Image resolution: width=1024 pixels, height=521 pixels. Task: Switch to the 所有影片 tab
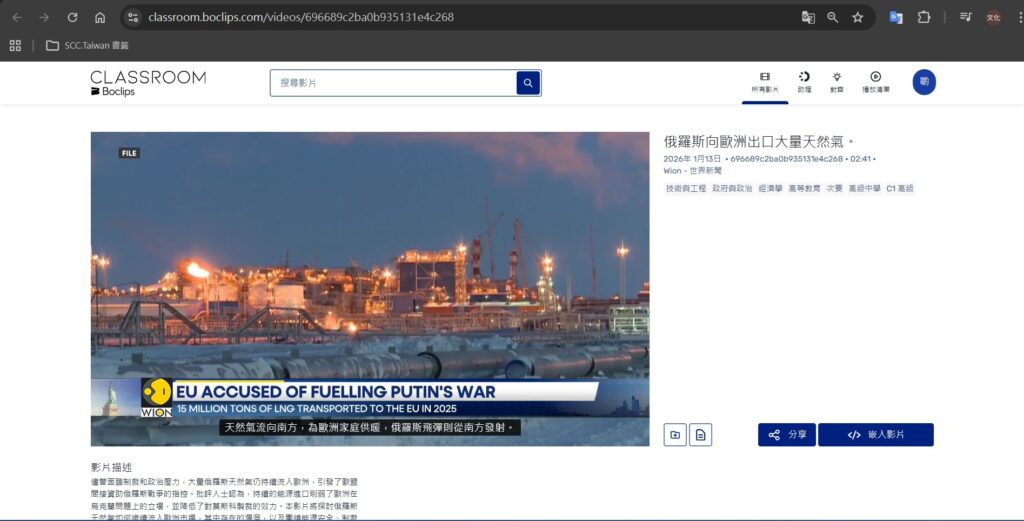(x=765, y=82)
